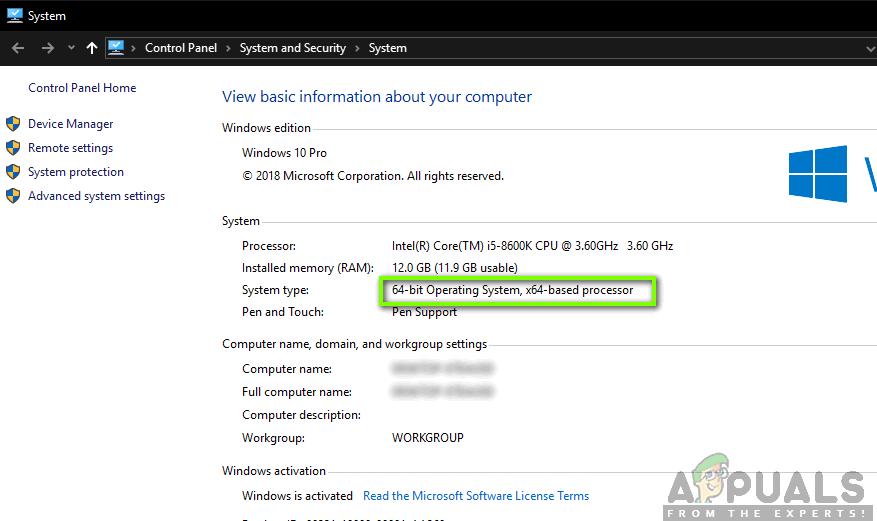Click the computer icon in address bar
Screen dimensions: 877x521
[x=116, y=47]
